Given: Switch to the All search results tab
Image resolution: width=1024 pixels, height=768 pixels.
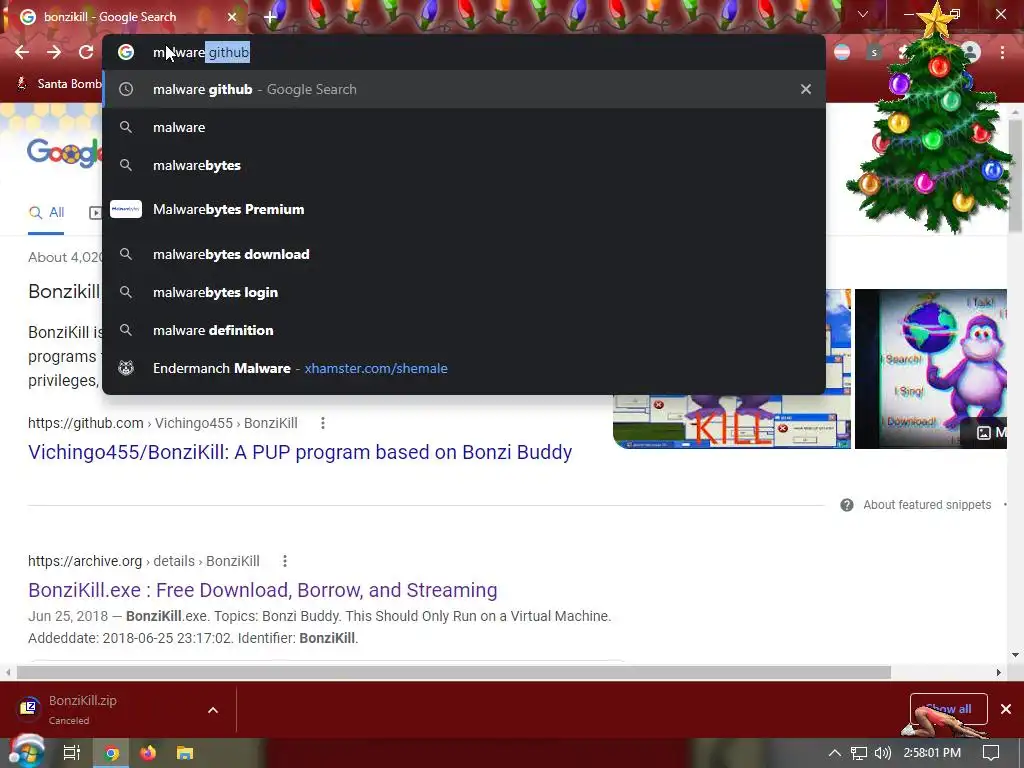Looking at the screenshot, I should [x=46, y=212].
